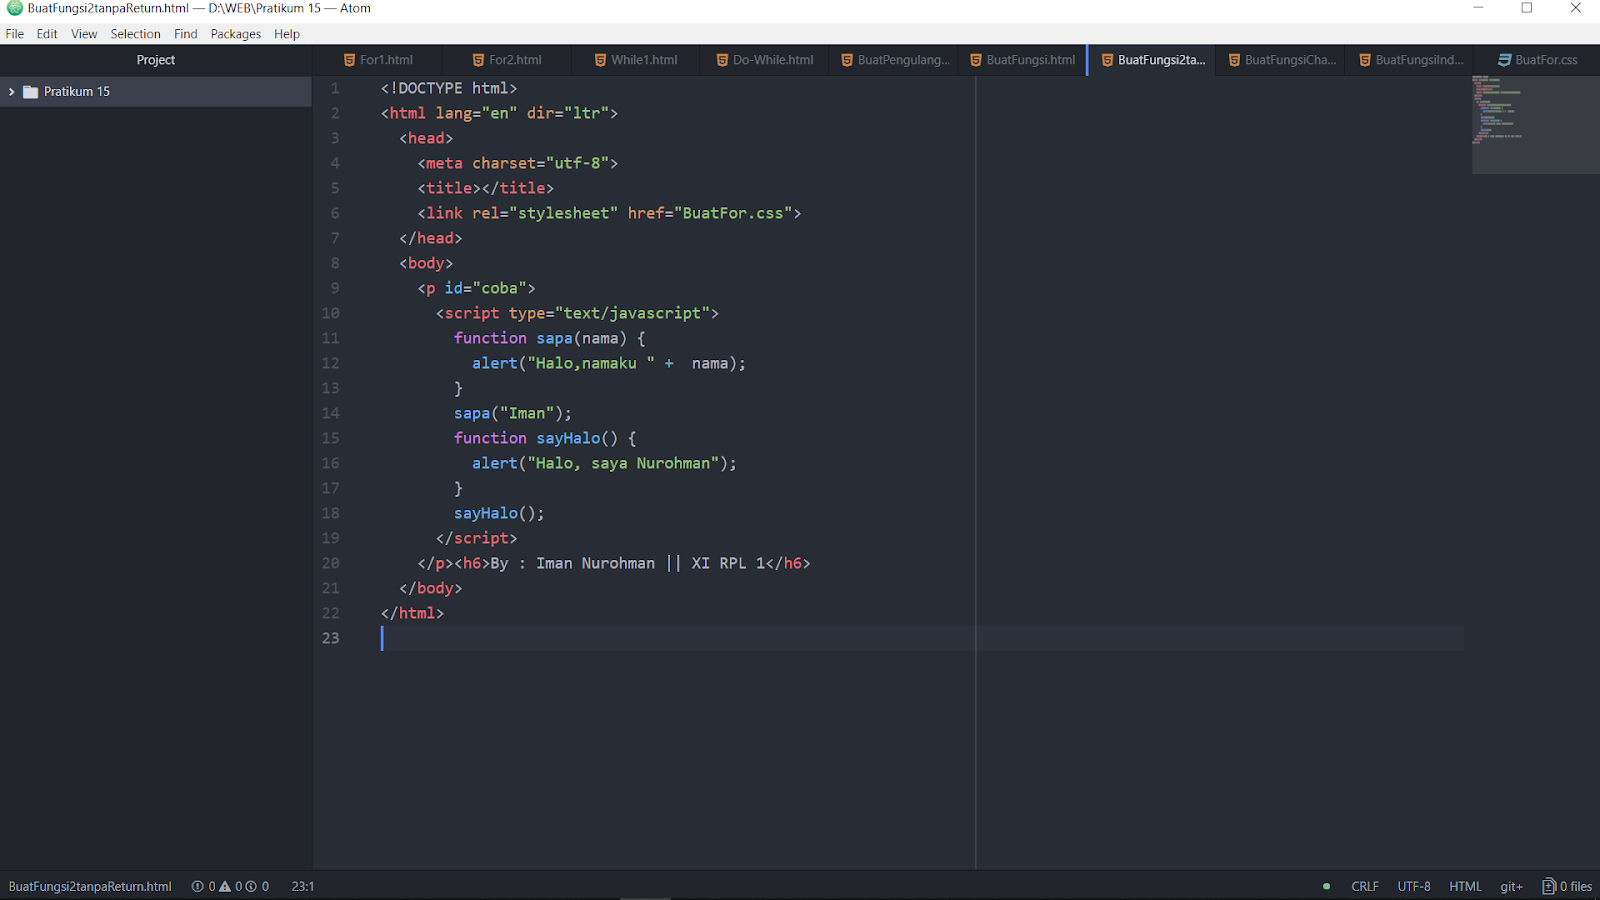
Task: Click the error count indicator in status bar
Action: 198,886
